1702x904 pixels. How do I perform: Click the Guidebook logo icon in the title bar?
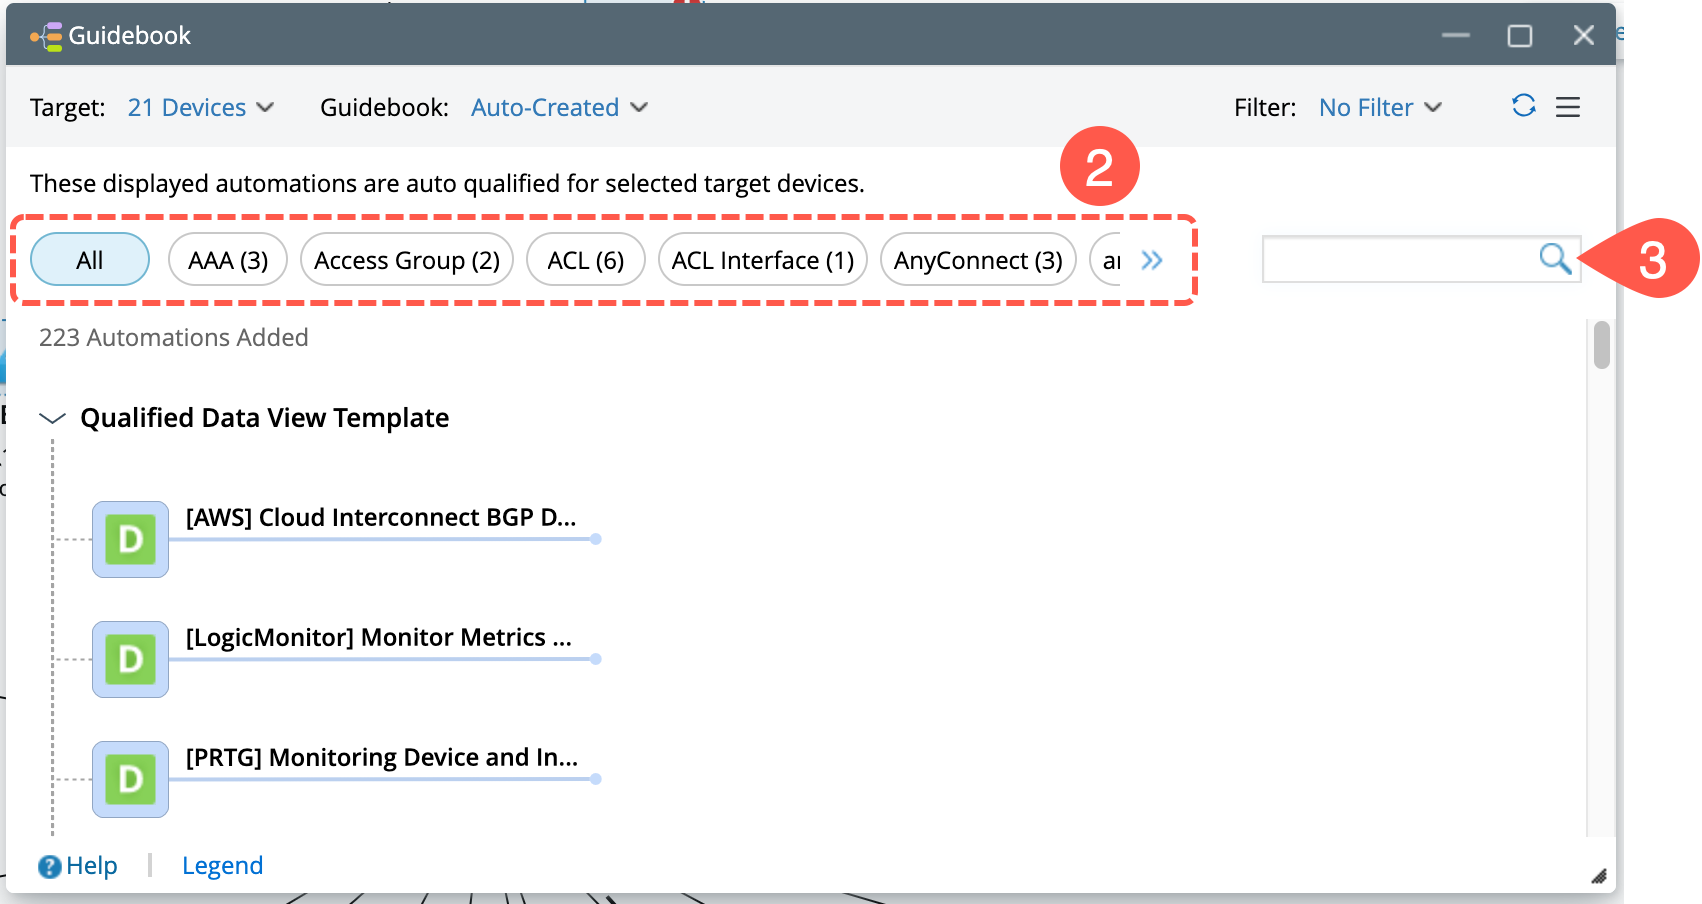tap(47, 36)
